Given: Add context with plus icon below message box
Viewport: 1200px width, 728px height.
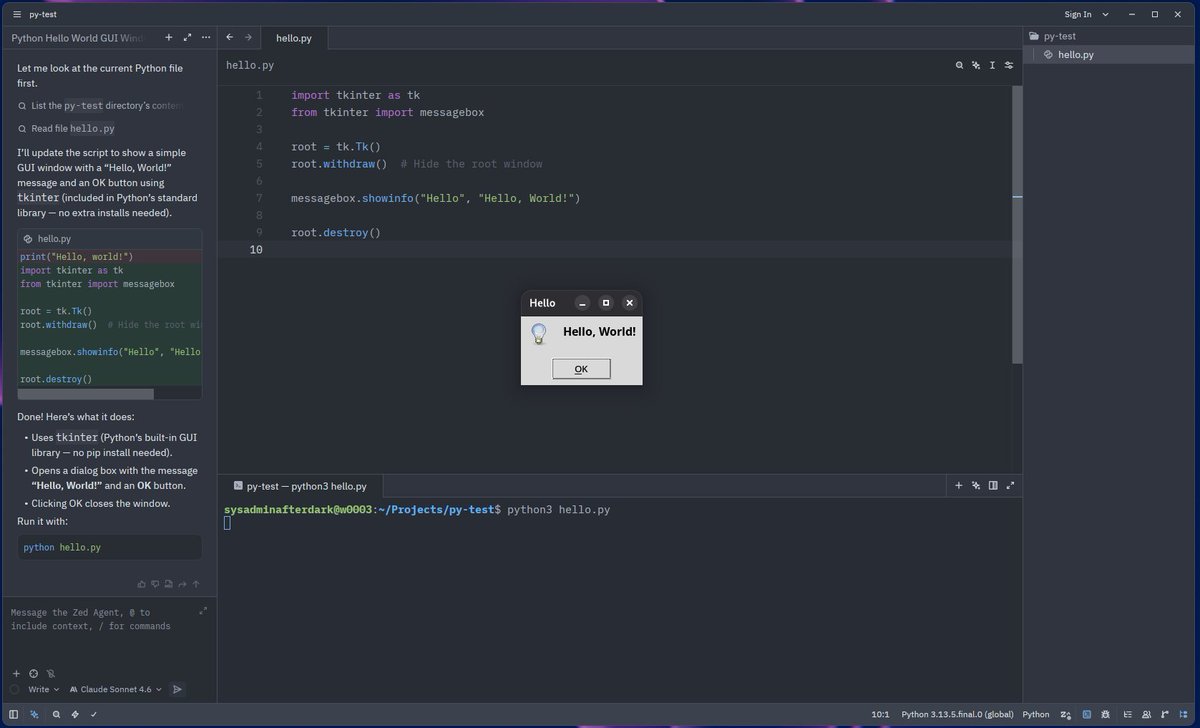Looking at the screenshot, I should coord(16,674).
